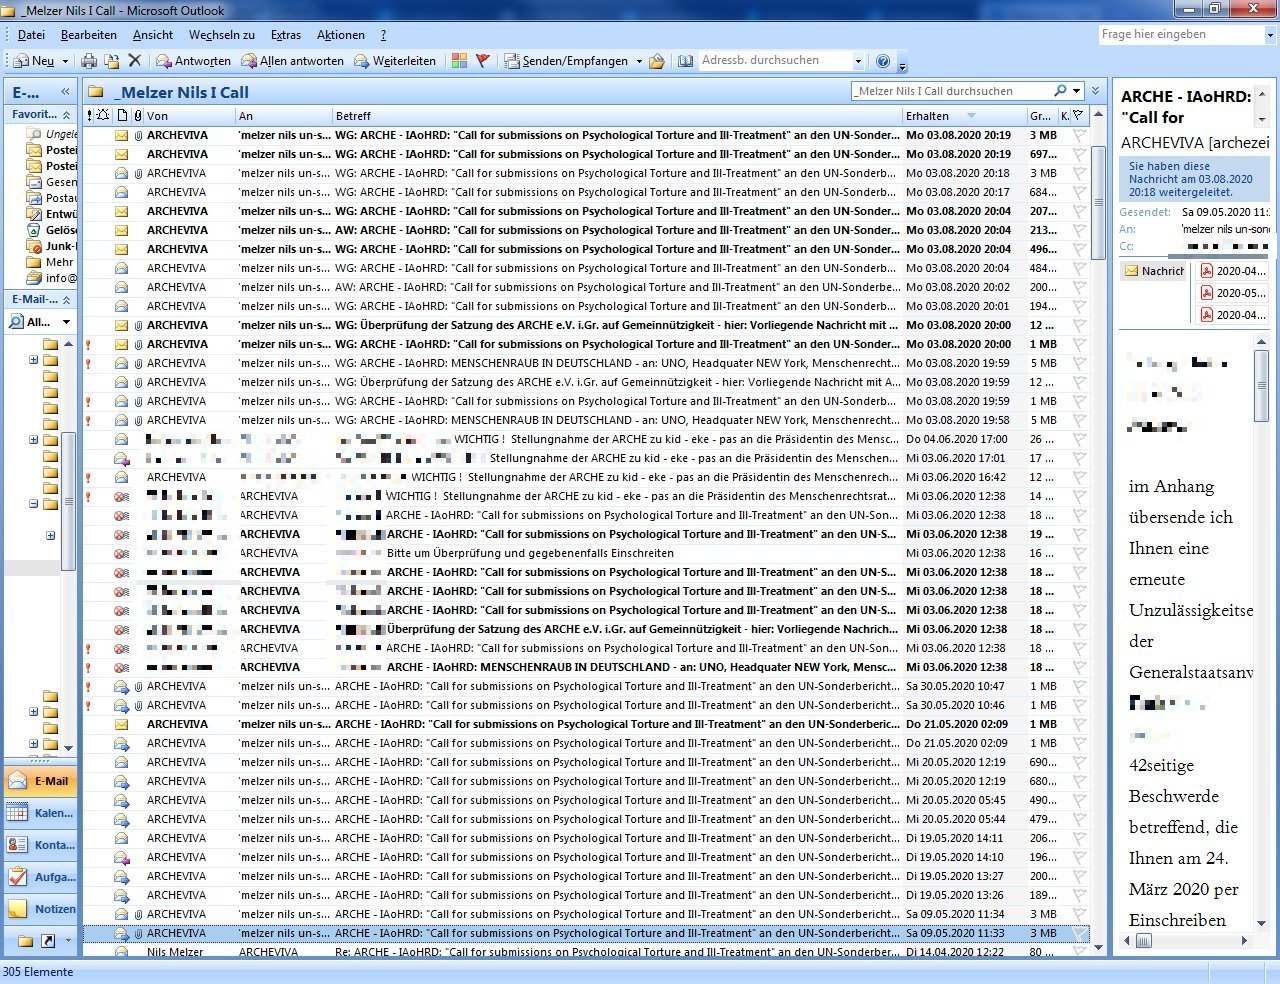The image size is (1280, 984).
Task: Reply using the Antworten button
Action: pyautogui.click(x=193, y=61)
